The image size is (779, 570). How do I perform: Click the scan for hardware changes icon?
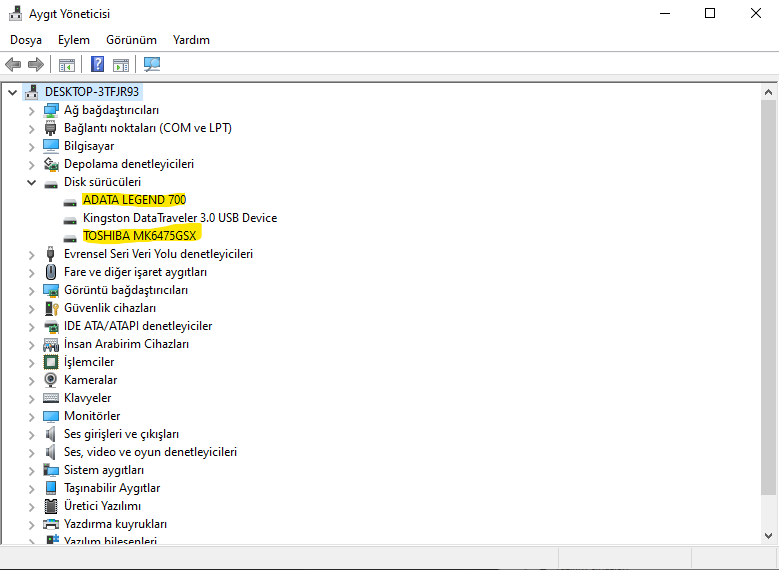click(152, 64)
